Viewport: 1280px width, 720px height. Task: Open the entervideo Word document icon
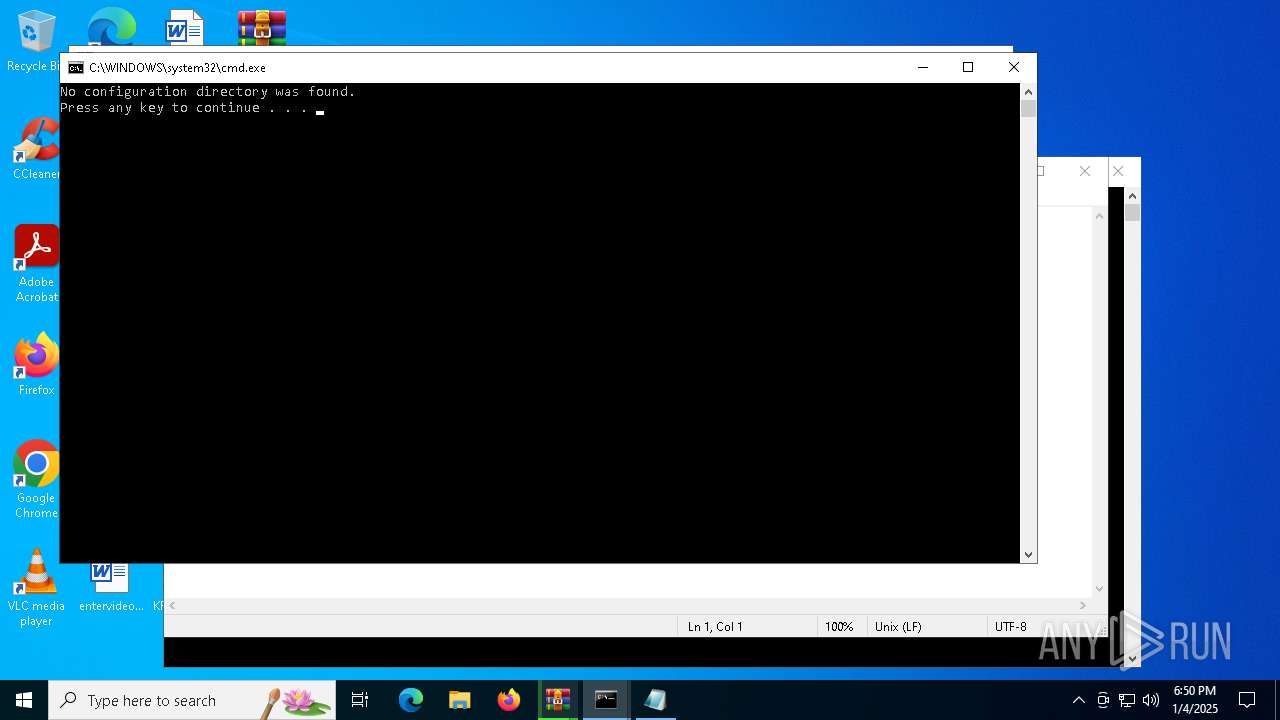tap(111, 586)
